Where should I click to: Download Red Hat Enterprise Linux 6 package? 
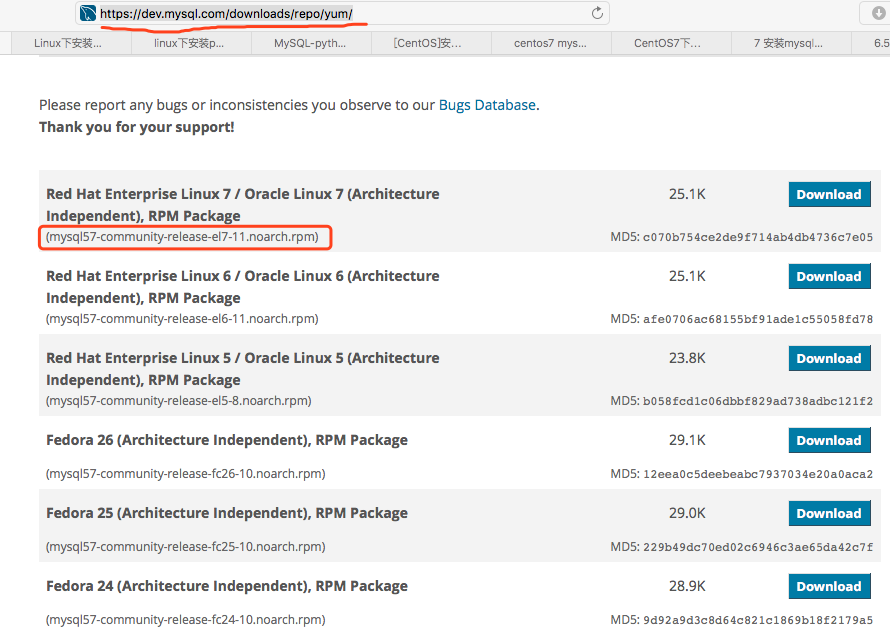829,276
